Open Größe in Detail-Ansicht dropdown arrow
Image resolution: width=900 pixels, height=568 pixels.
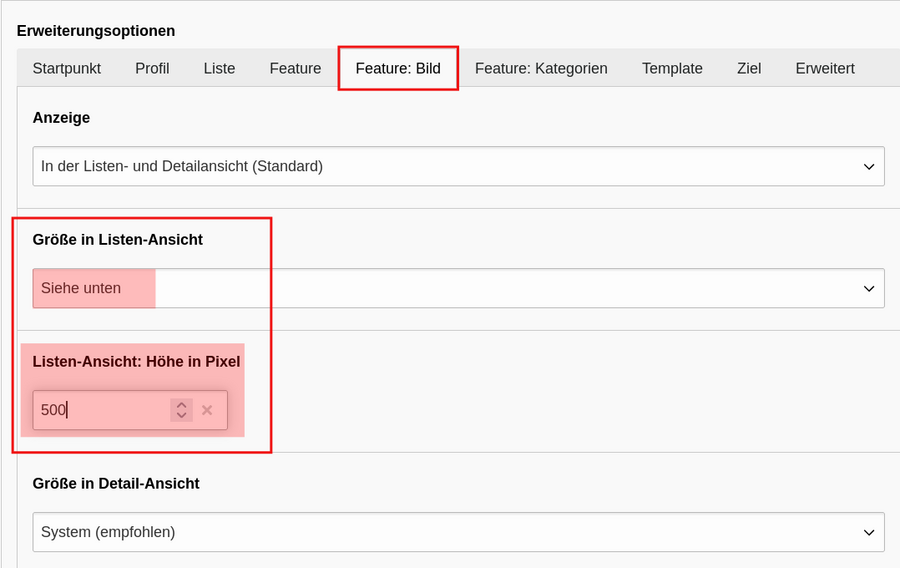pos(869,532)
